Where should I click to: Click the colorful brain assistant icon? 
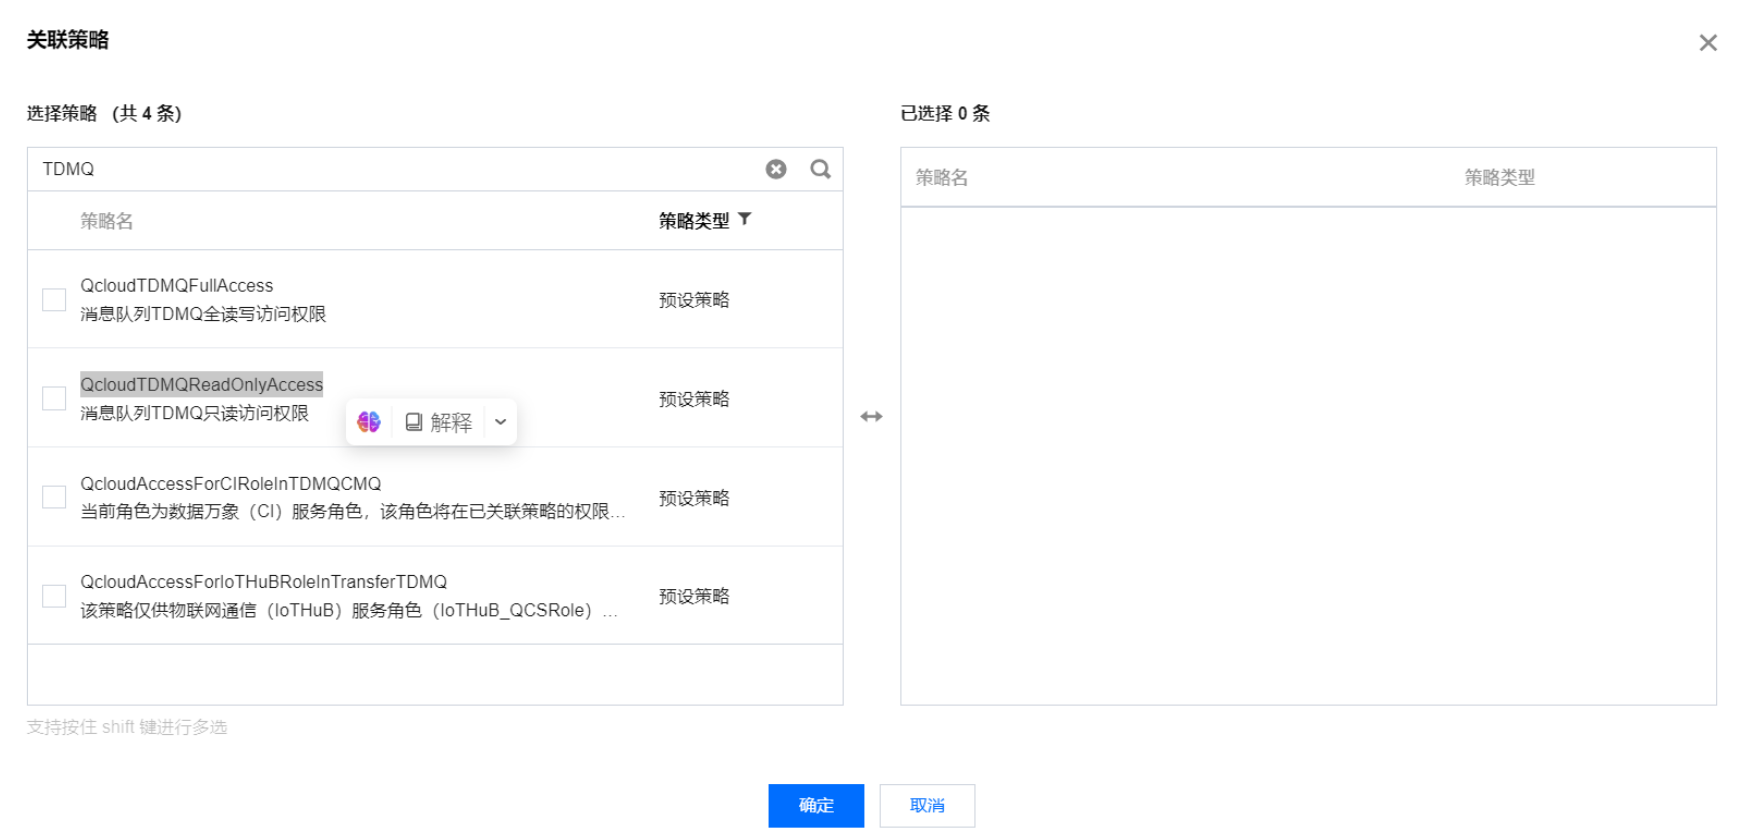369,422
